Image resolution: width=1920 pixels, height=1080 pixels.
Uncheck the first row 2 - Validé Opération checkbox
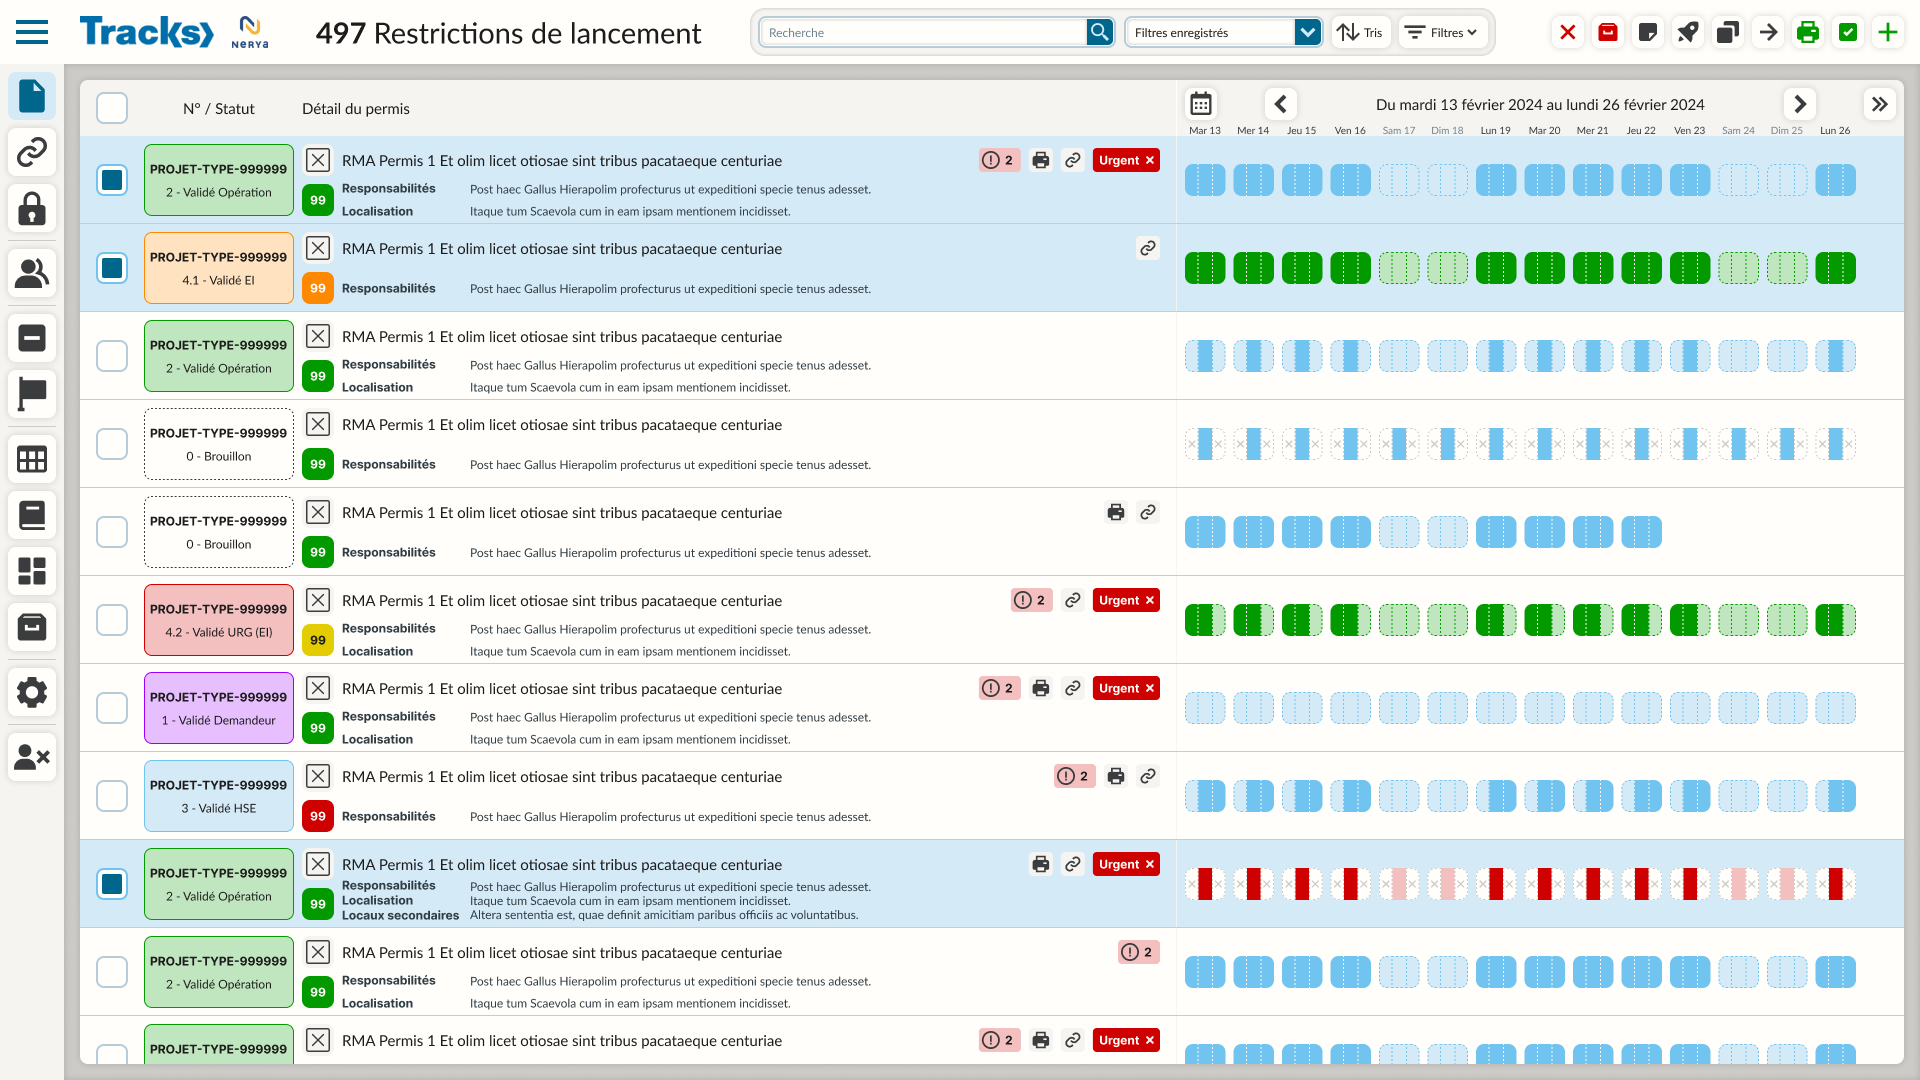[x=112, y=180]
